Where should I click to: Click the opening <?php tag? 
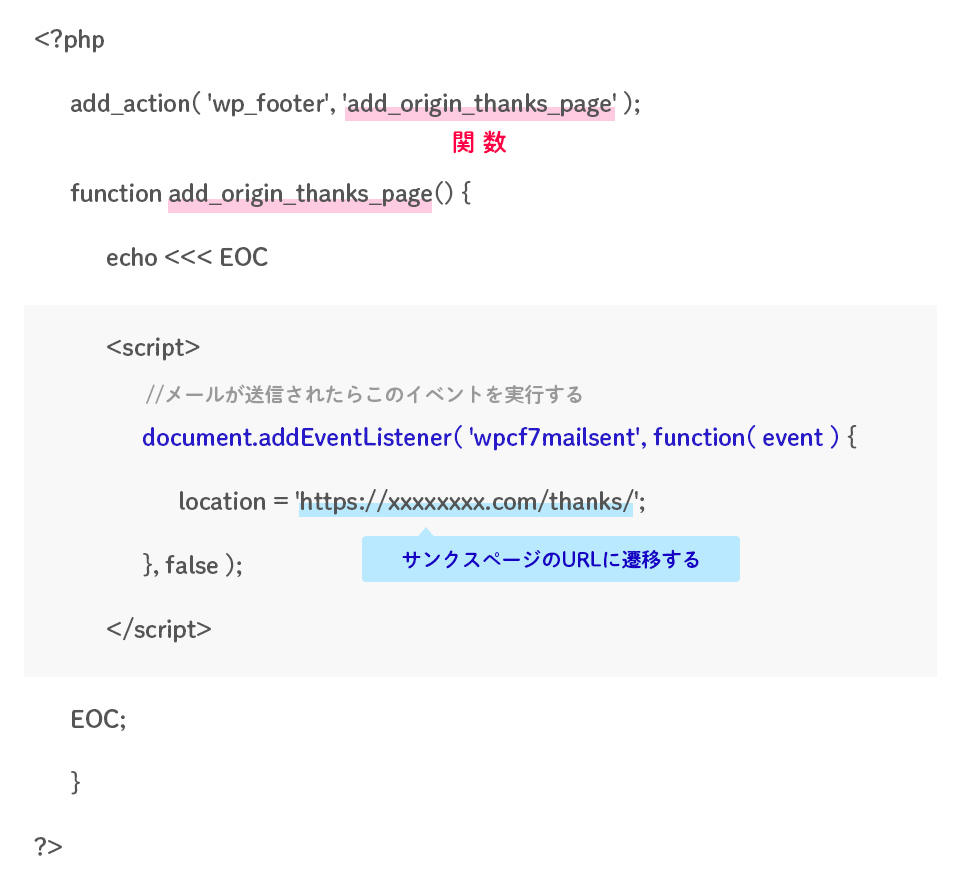tap(69, 40)
